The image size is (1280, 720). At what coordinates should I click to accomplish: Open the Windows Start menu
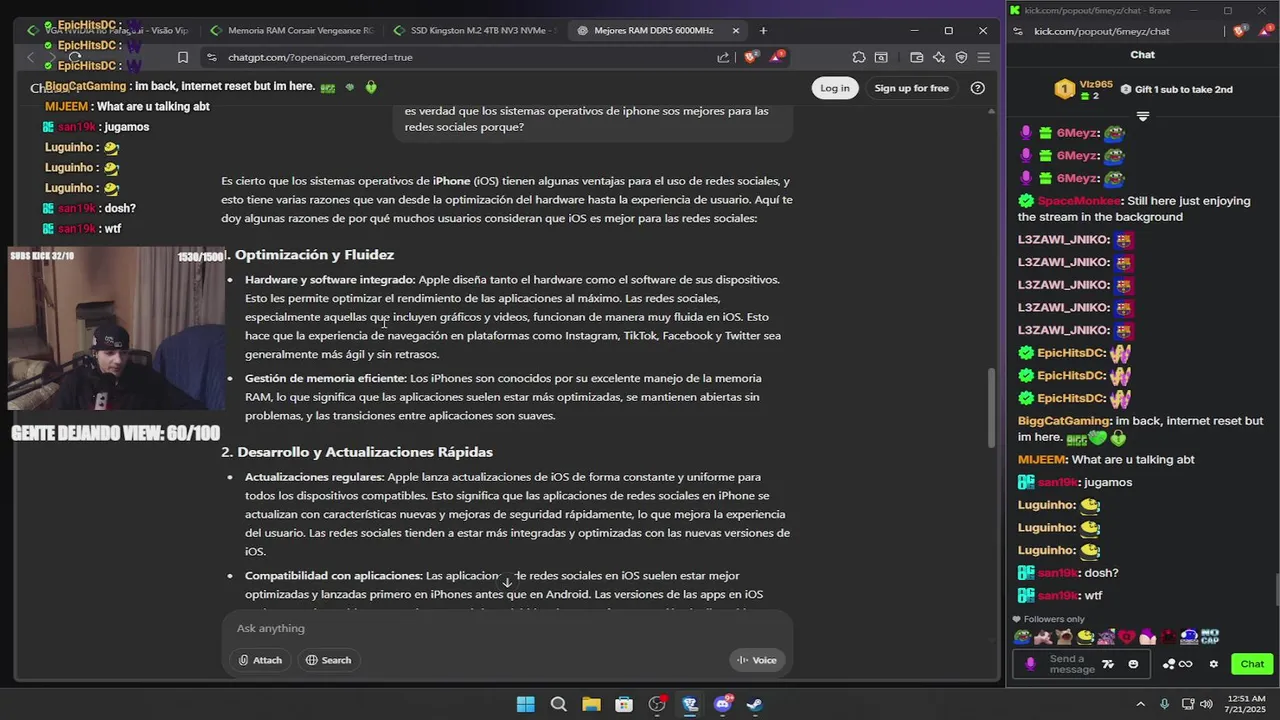point(525,704)
